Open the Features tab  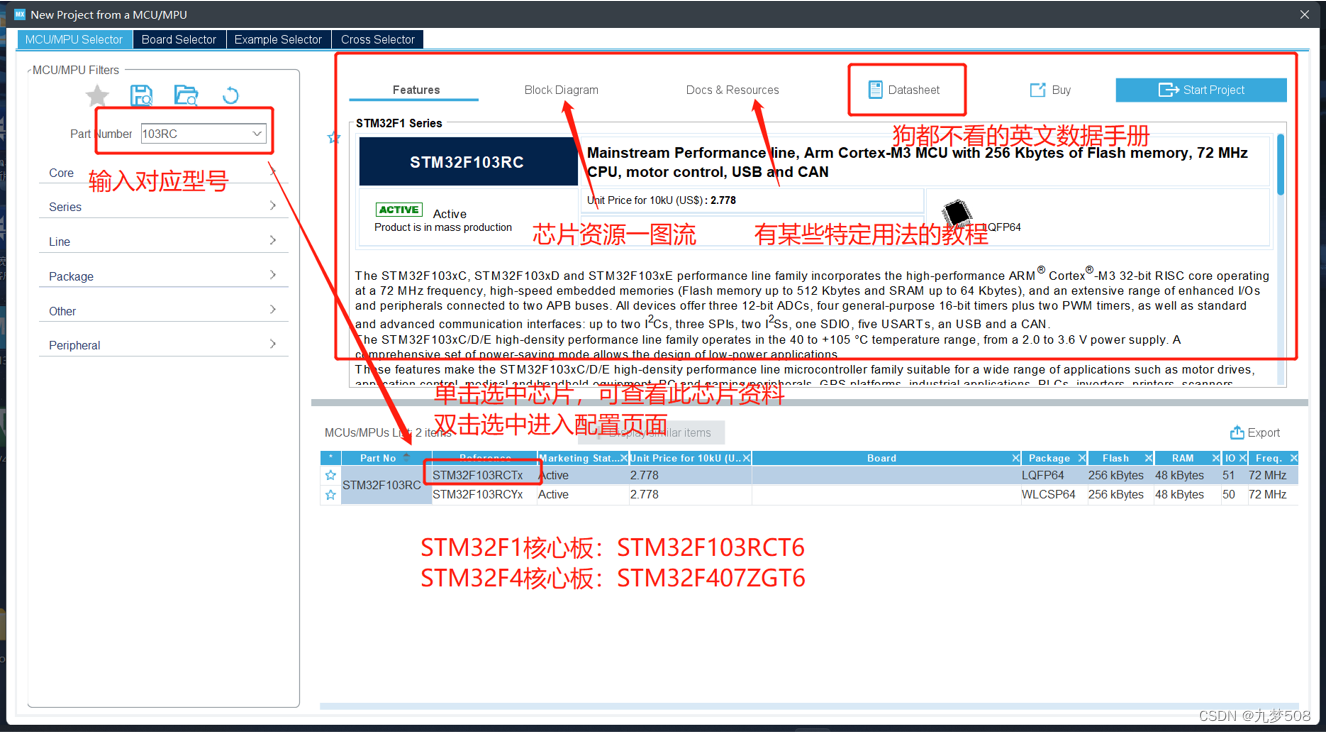[x=416, y=90]
